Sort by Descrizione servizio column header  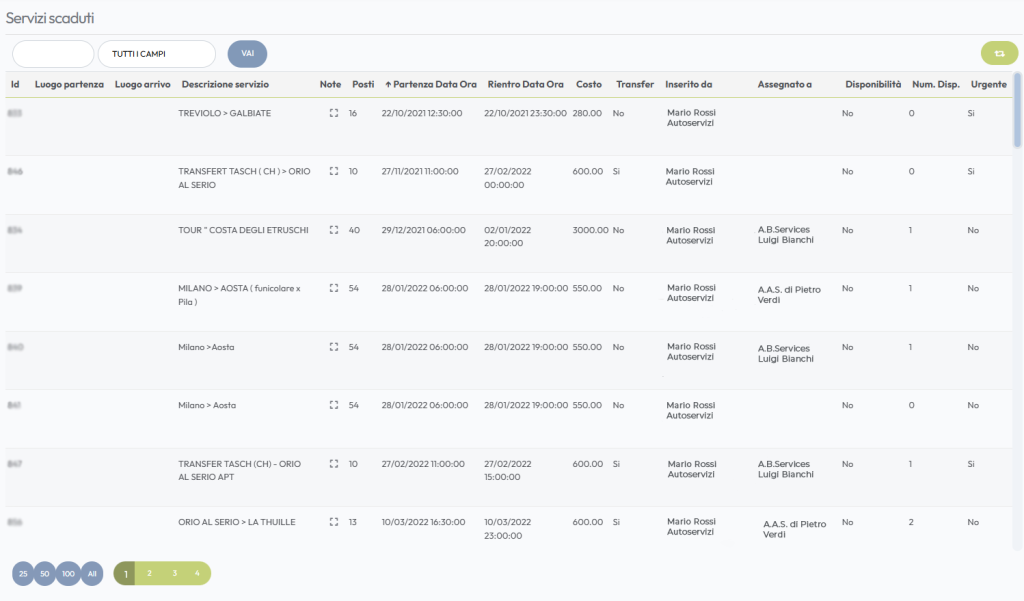click(225, 85)
